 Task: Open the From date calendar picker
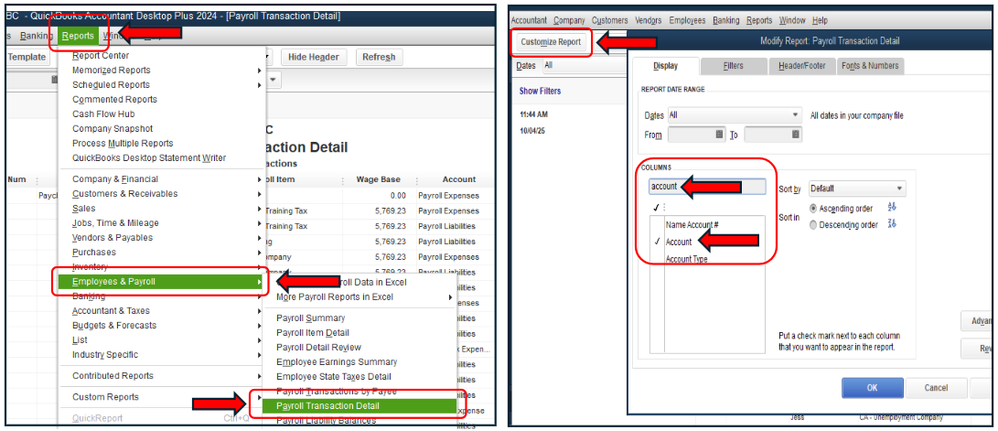[719, 134]
